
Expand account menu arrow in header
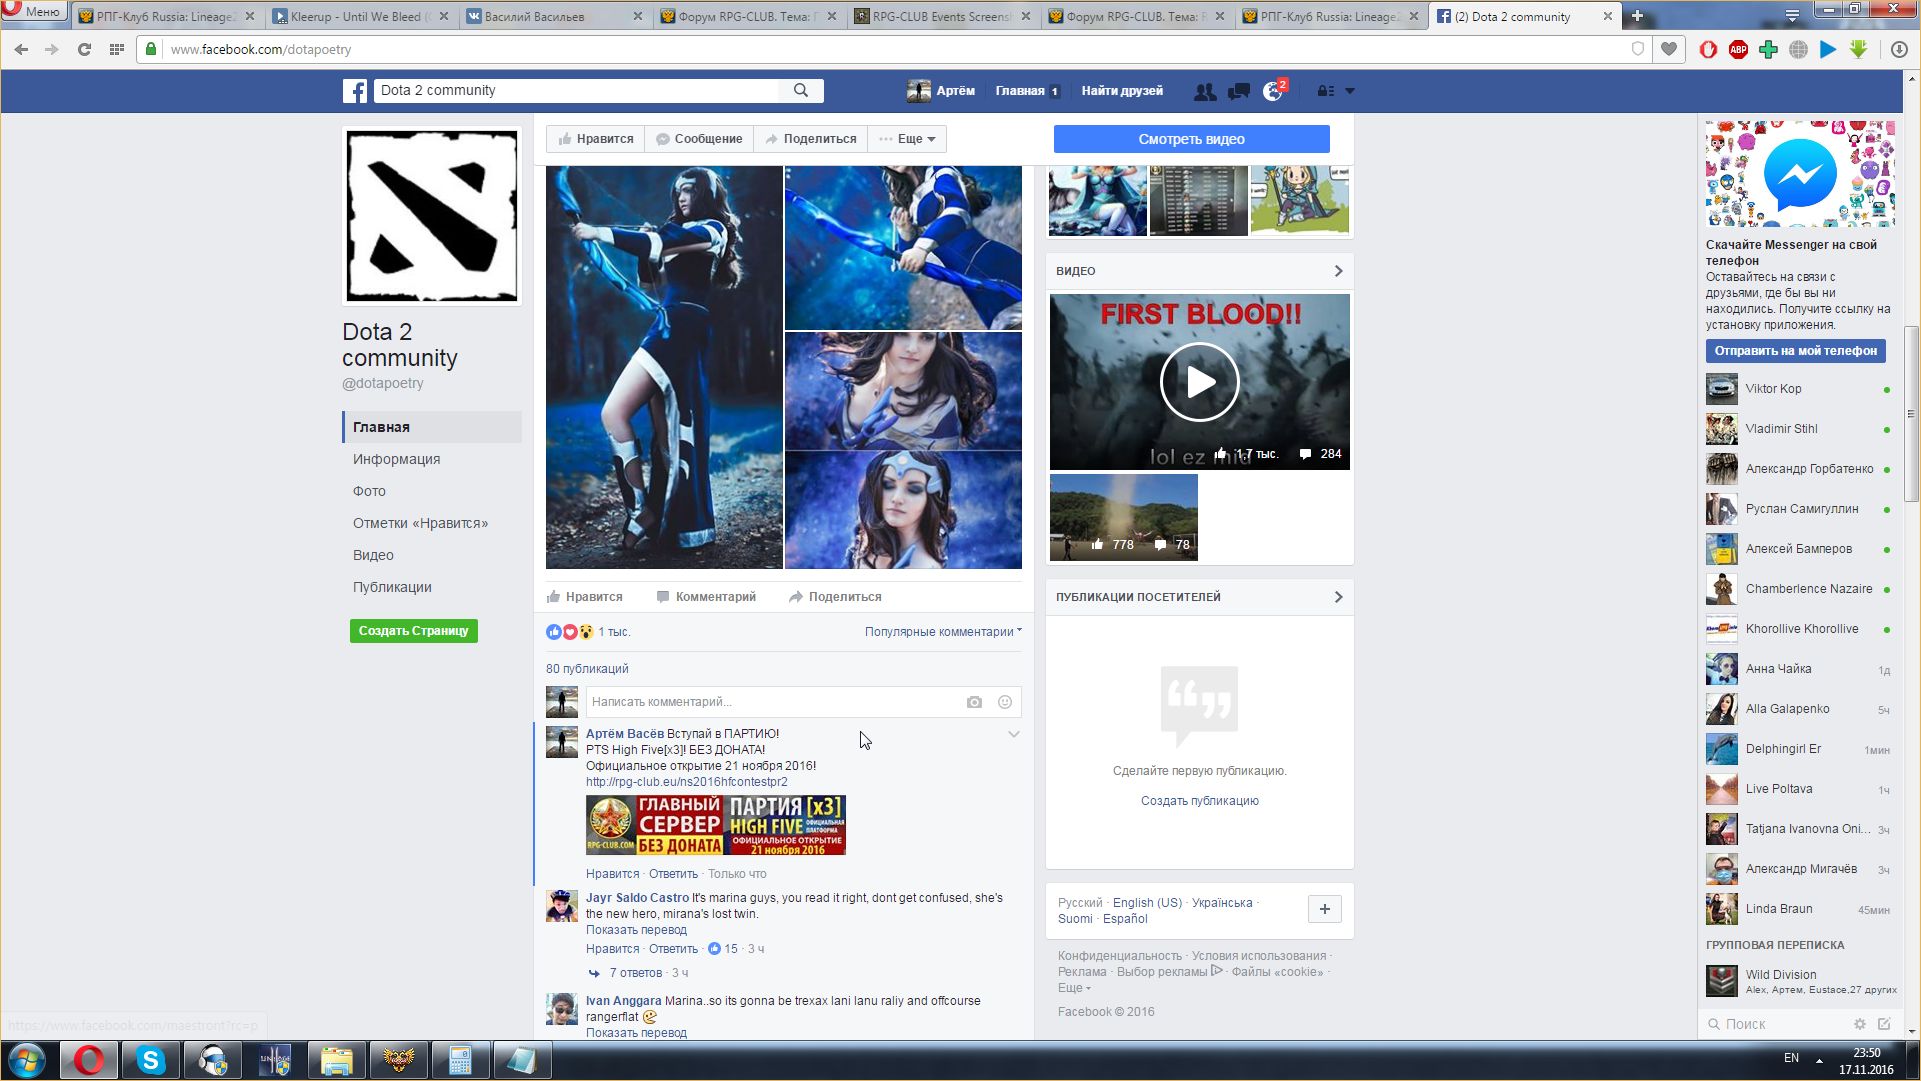(x=1350, y=91)
